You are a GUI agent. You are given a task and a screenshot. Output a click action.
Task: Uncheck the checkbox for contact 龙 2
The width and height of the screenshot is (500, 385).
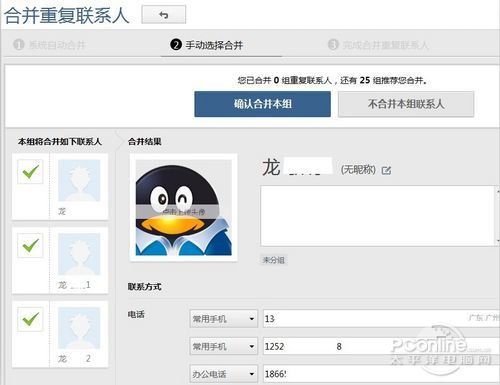(x=30, y=319)
